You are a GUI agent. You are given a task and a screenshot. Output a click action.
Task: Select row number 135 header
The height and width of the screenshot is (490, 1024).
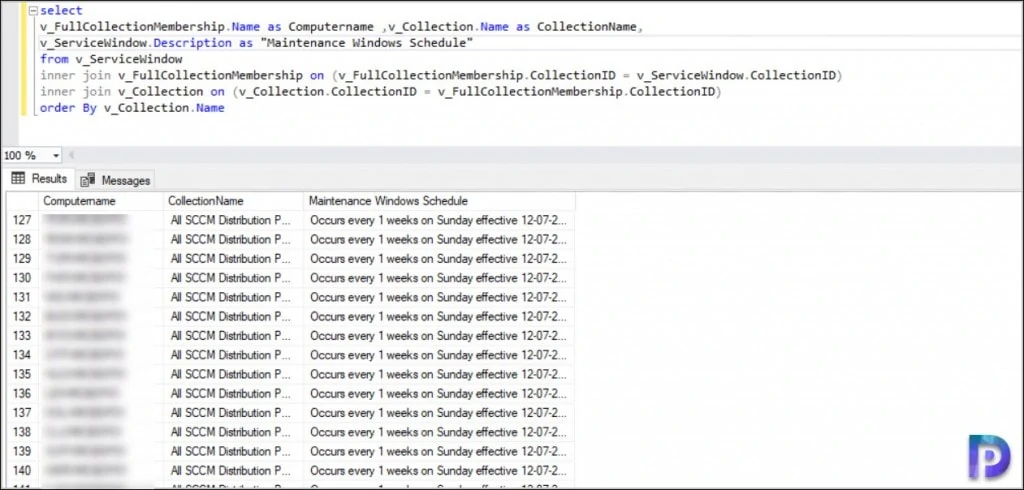(22, 374)
